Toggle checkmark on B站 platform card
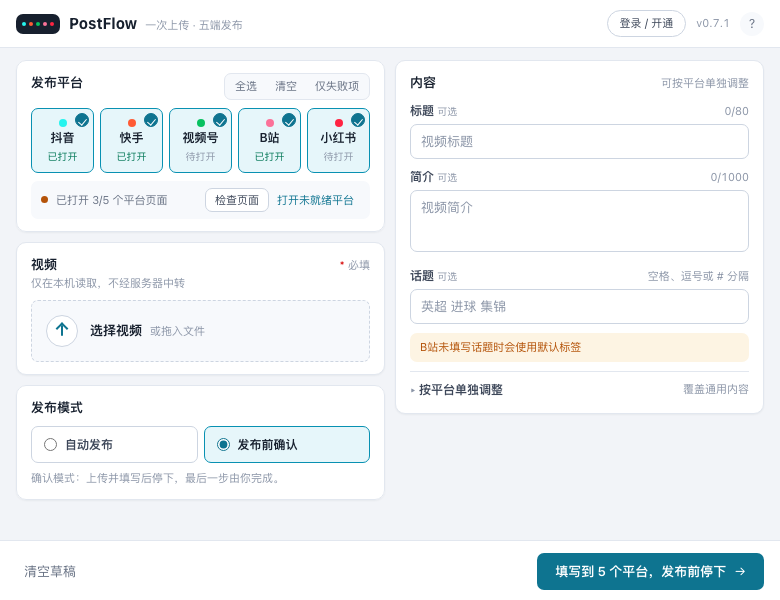The width and height of the screenshot is (780, 600). point(289,120)
